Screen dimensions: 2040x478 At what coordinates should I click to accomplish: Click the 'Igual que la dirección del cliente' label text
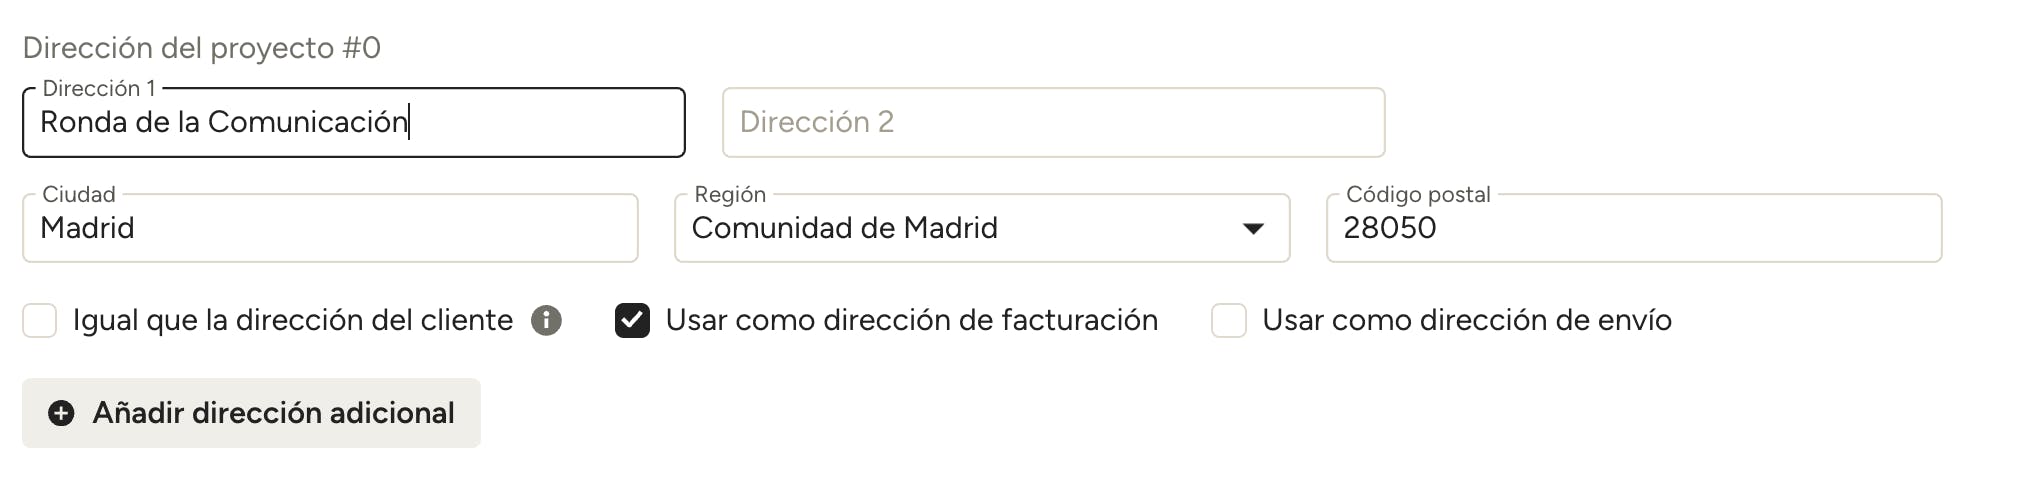[292, 320]
